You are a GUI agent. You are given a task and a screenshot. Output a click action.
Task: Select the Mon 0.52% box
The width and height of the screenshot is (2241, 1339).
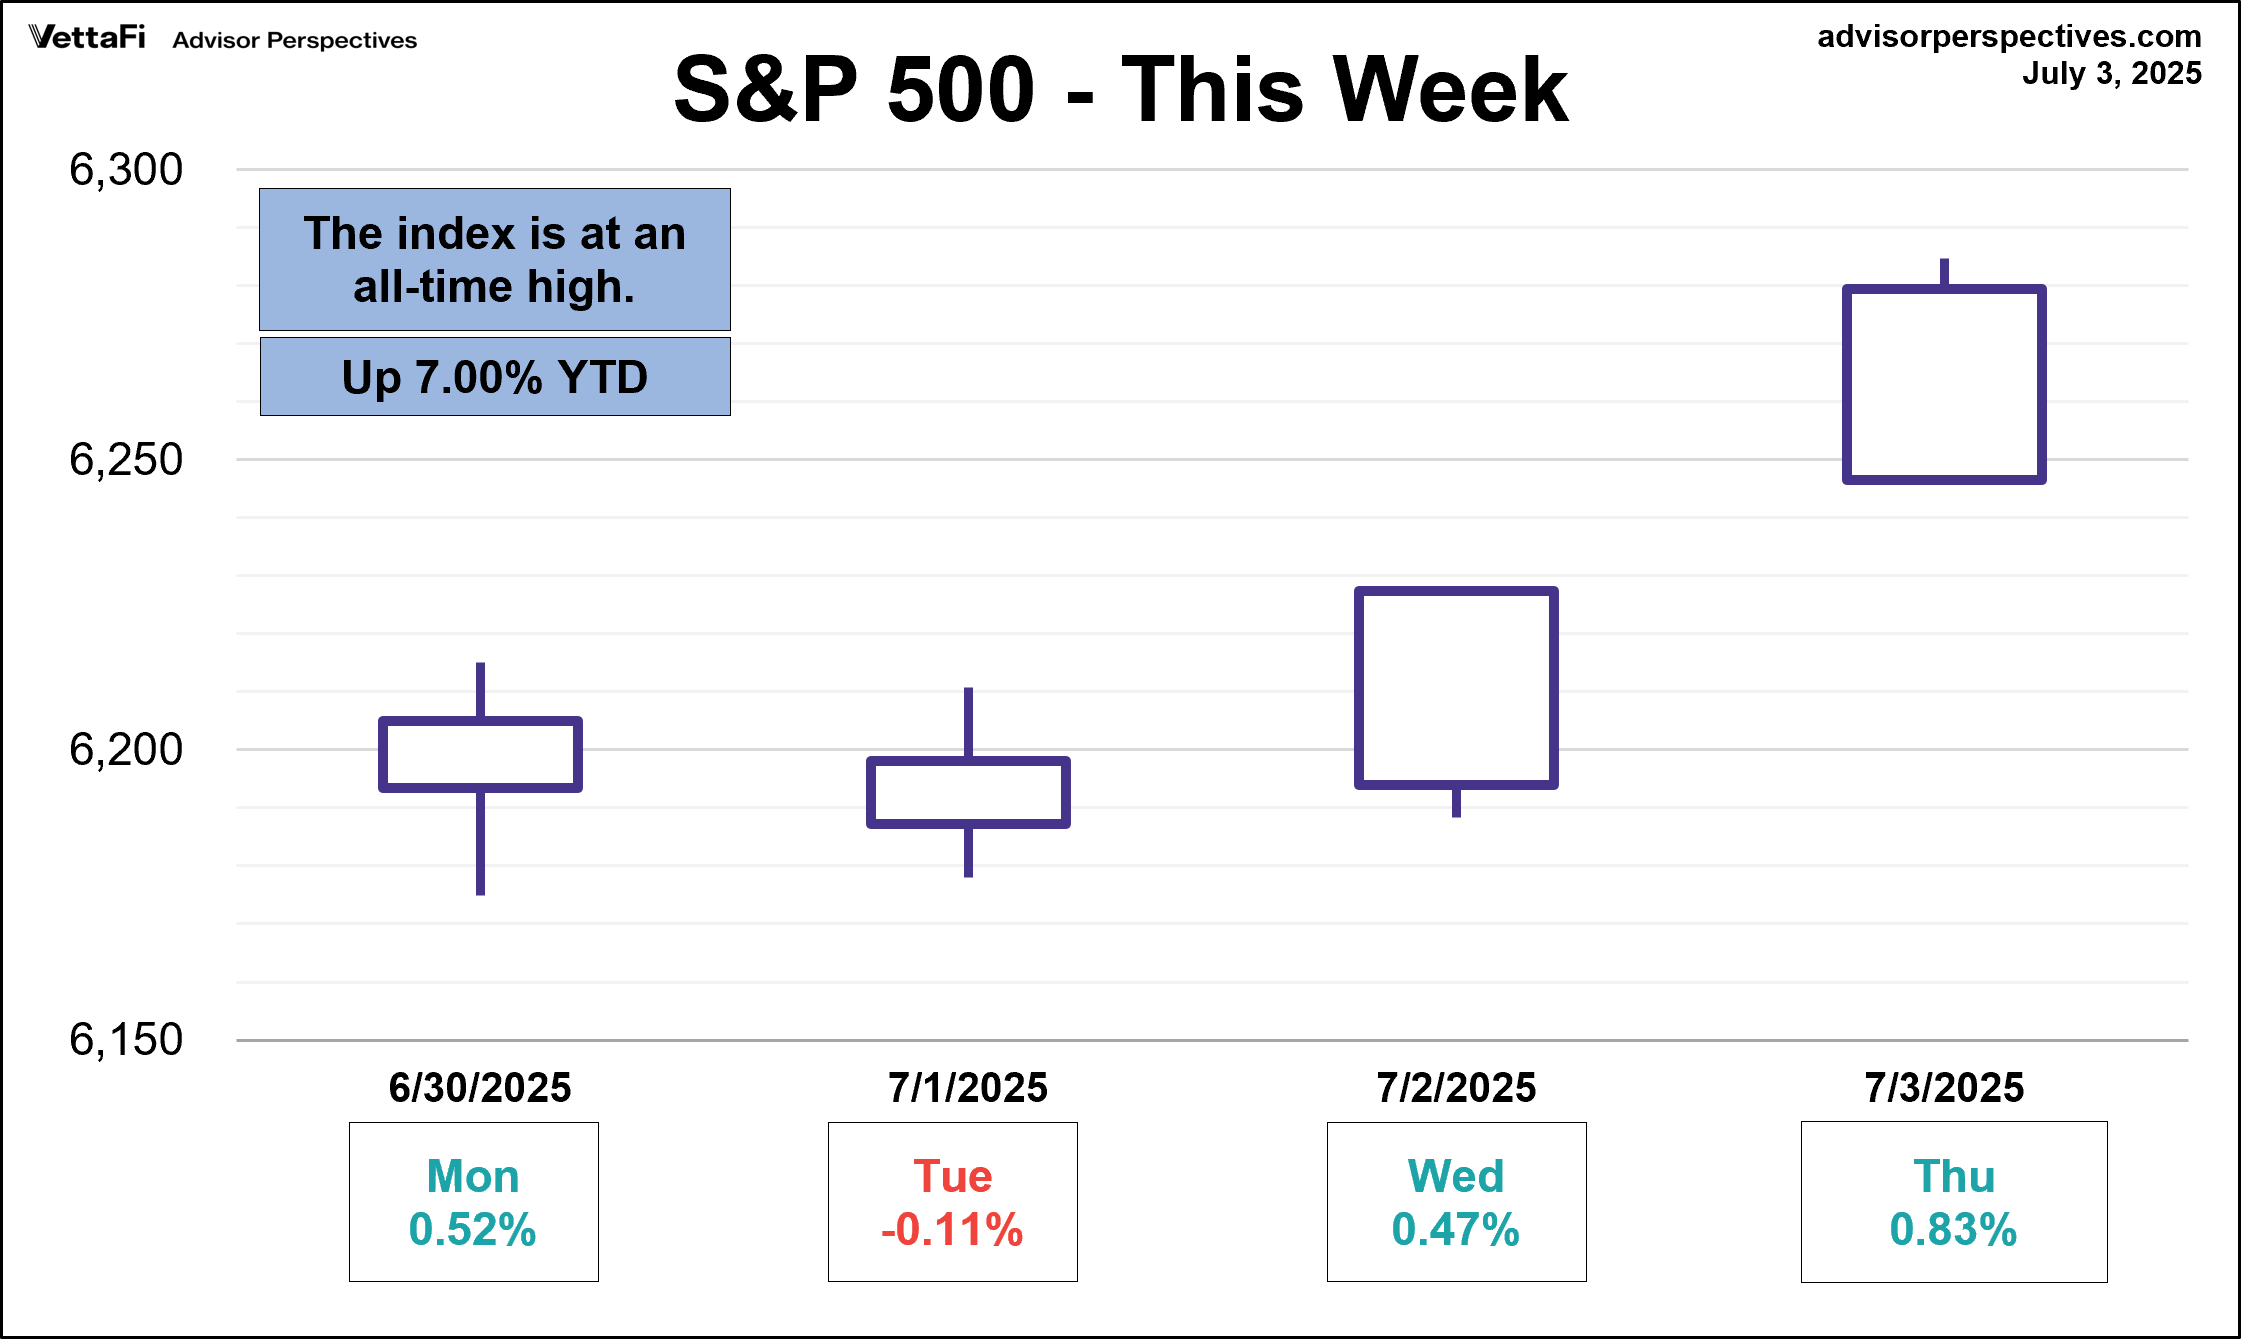point(473,1202)
